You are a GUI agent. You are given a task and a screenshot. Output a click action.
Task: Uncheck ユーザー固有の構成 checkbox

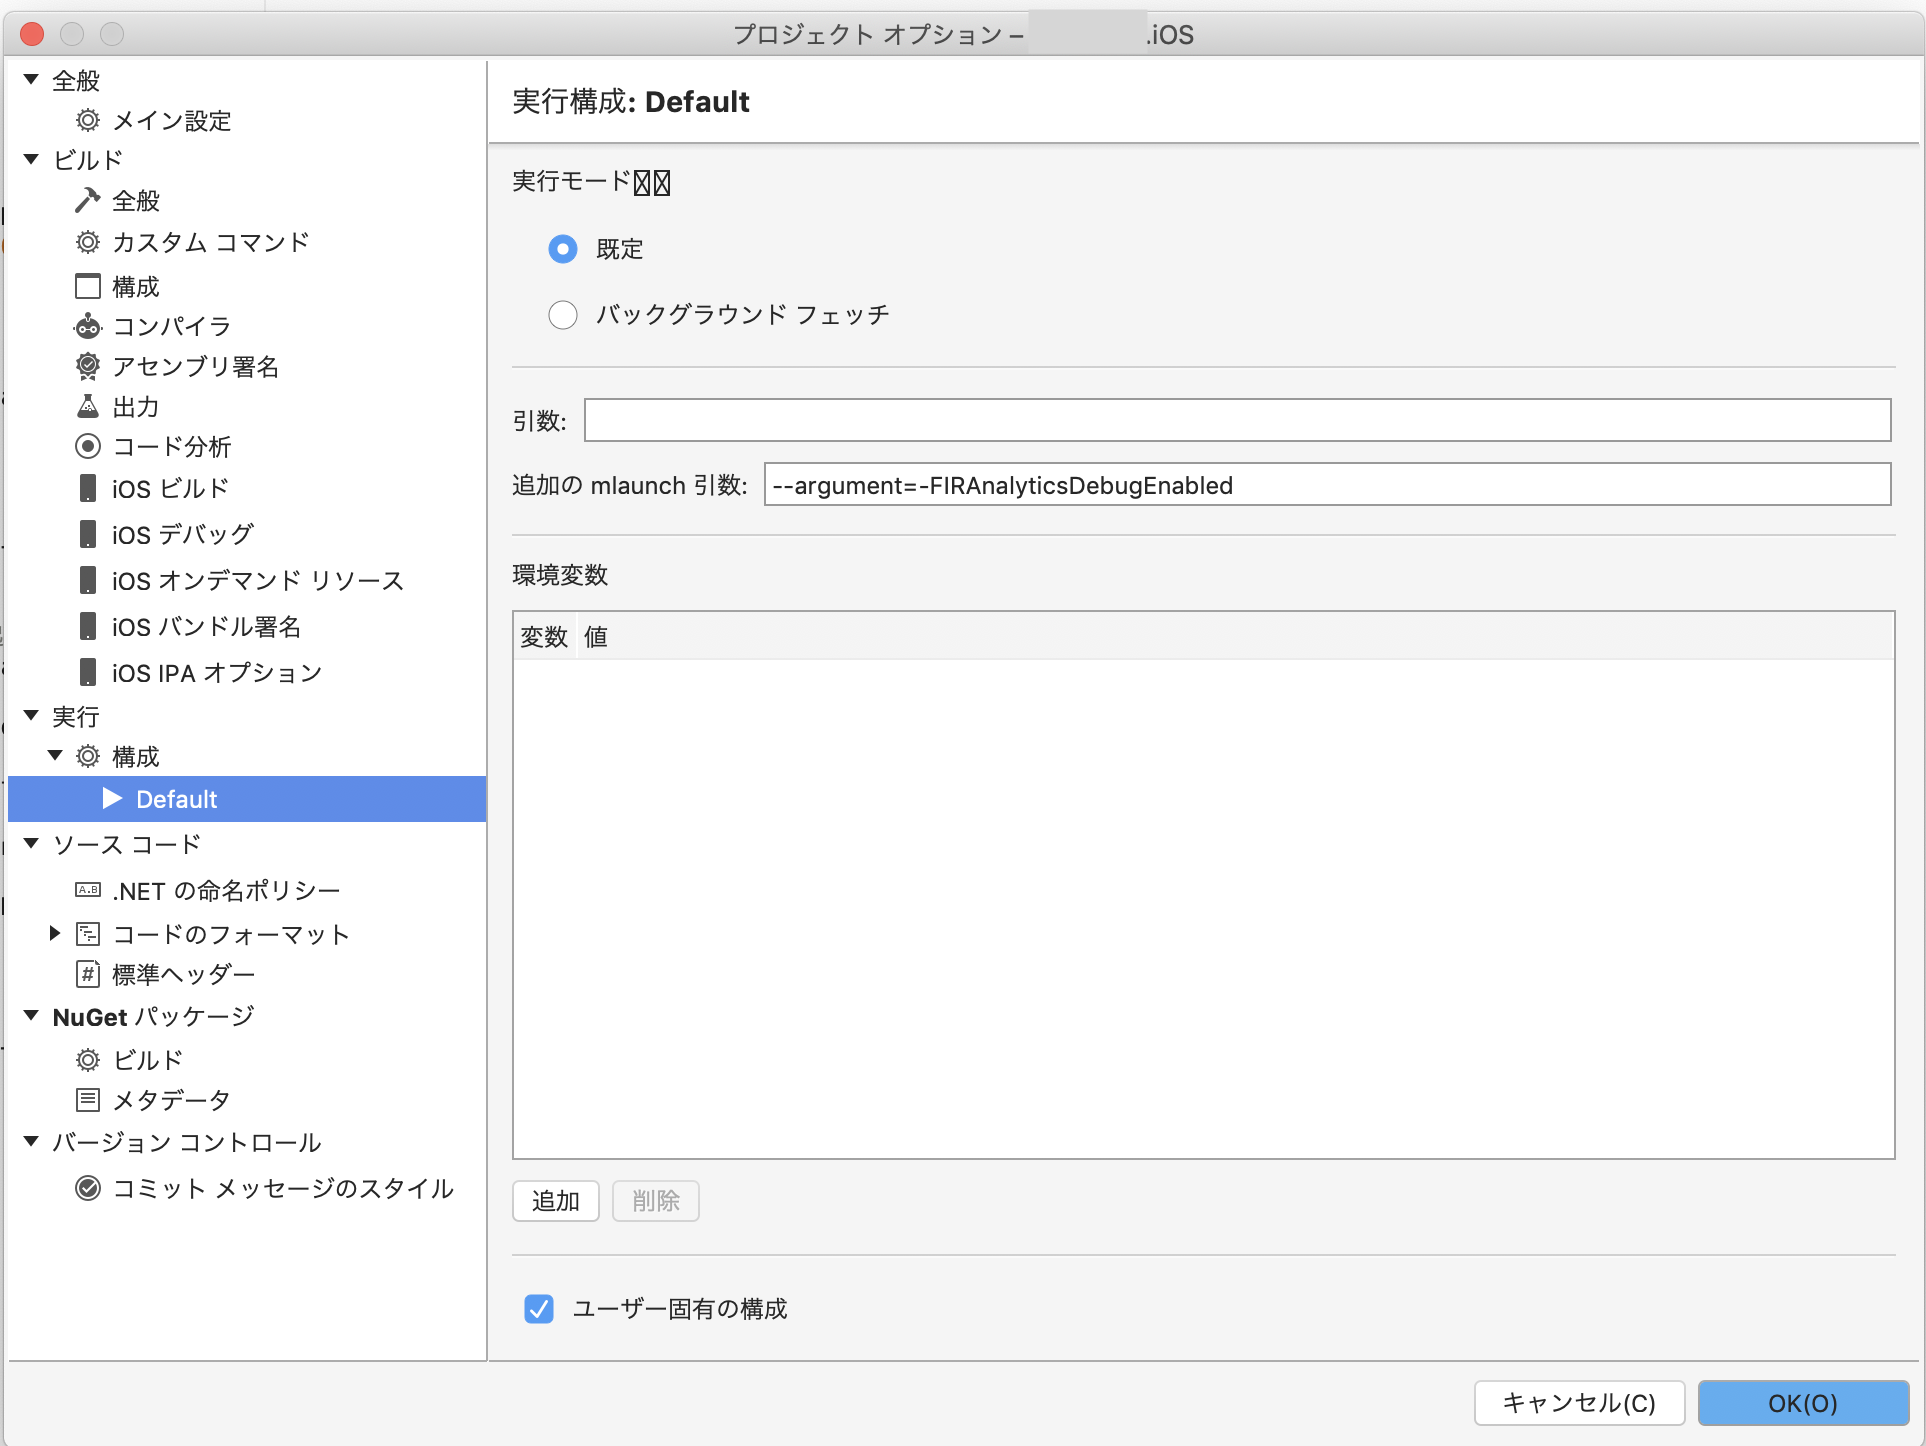pos(539,1309)
